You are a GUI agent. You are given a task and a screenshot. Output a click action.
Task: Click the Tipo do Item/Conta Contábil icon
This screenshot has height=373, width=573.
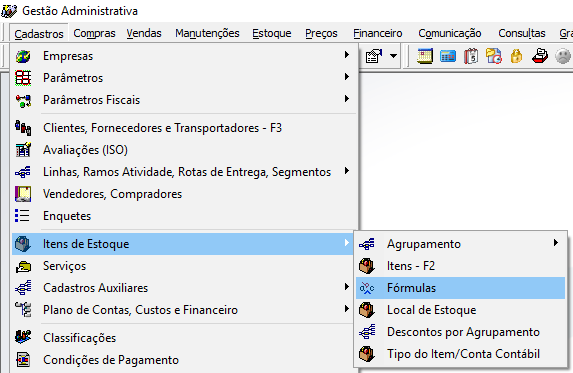[367, 354]
